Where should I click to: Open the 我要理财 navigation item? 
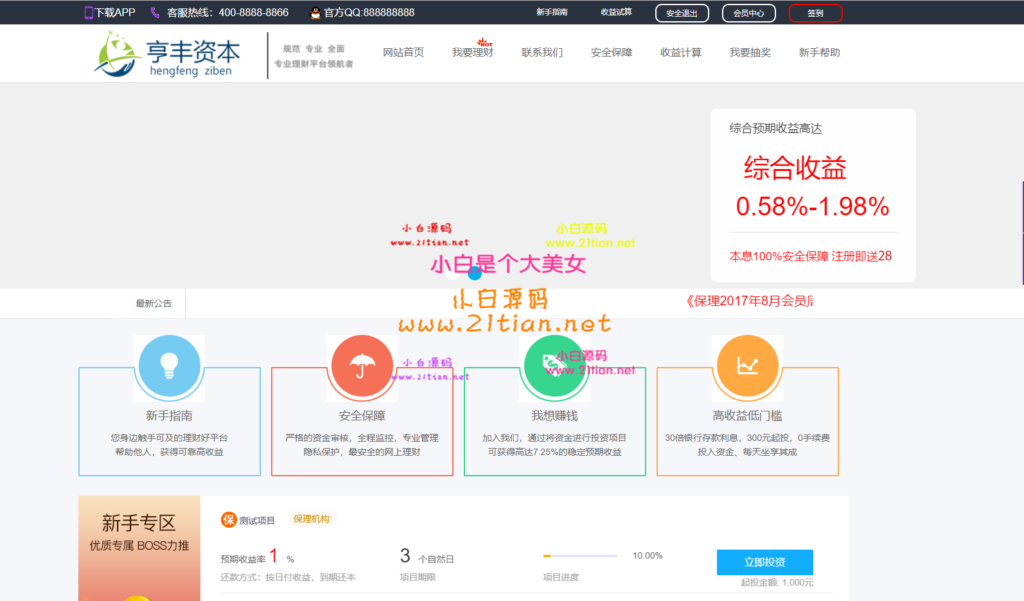(x=472, y=53)
